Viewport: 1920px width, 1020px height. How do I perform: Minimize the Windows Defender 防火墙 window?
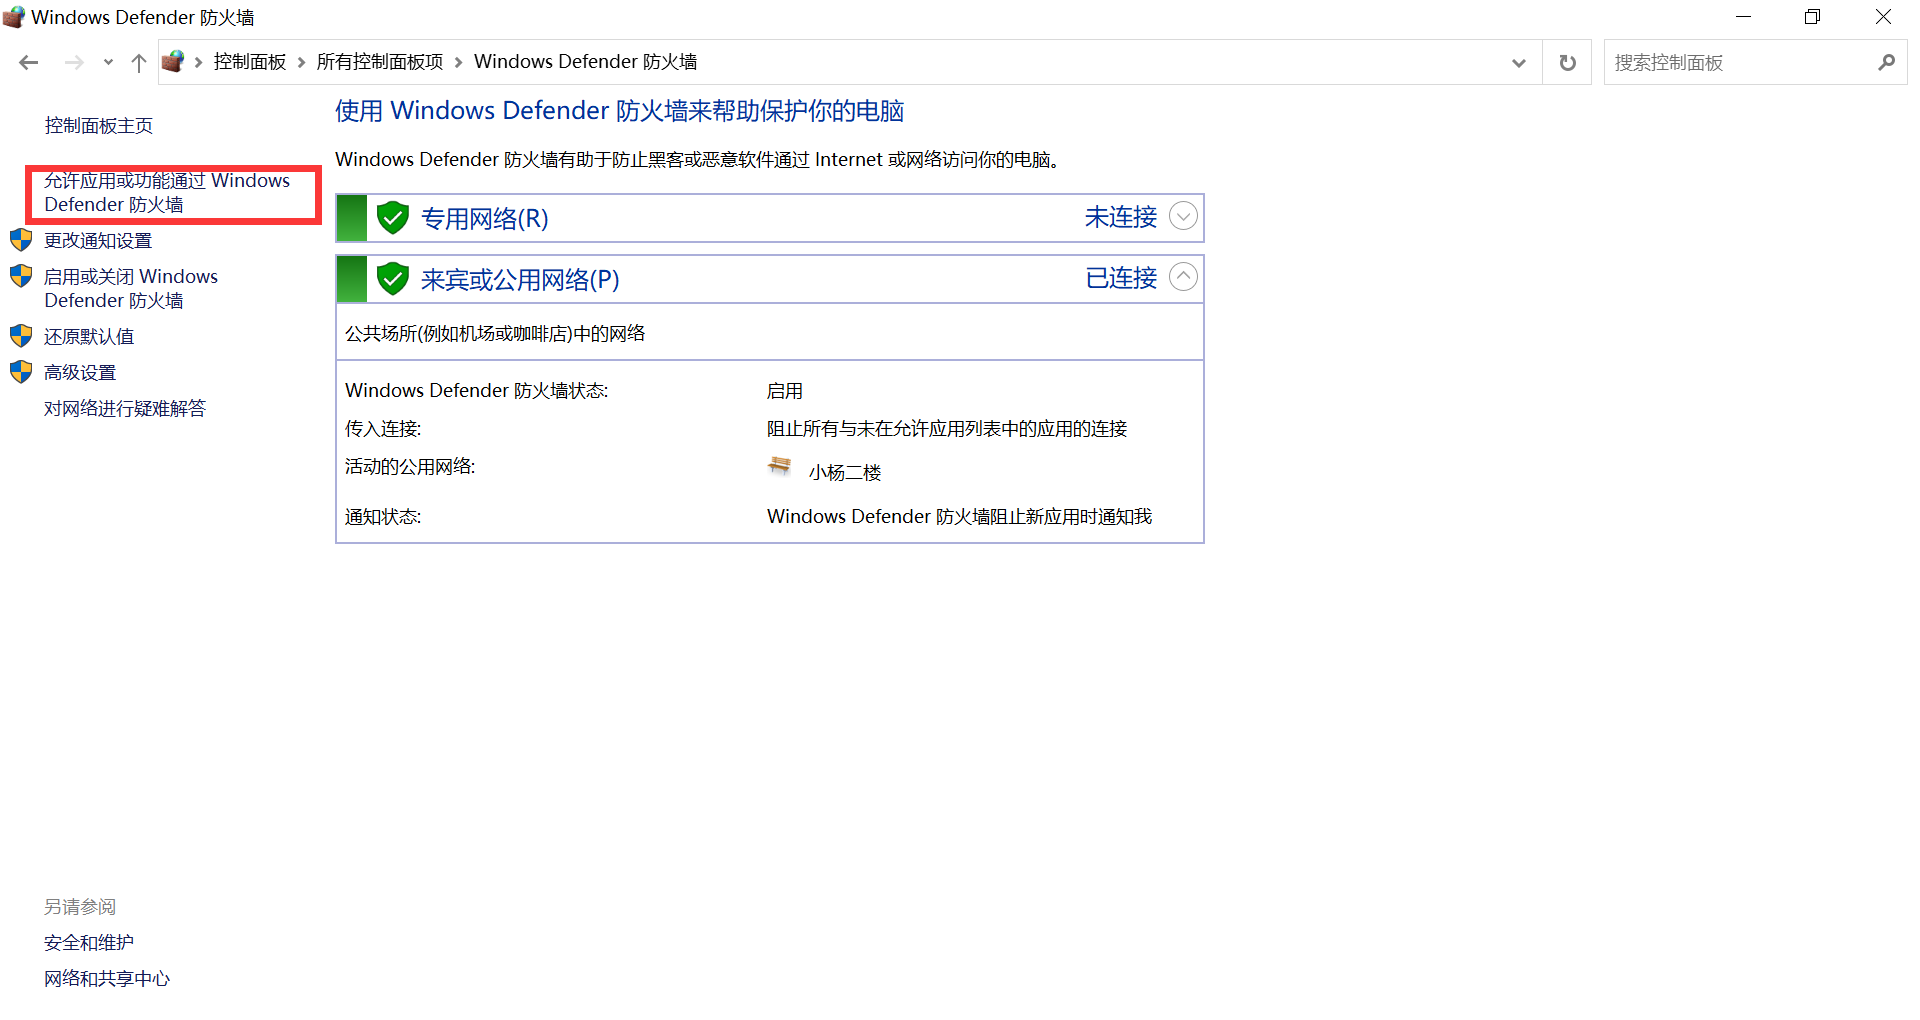tap(1743, 17)
